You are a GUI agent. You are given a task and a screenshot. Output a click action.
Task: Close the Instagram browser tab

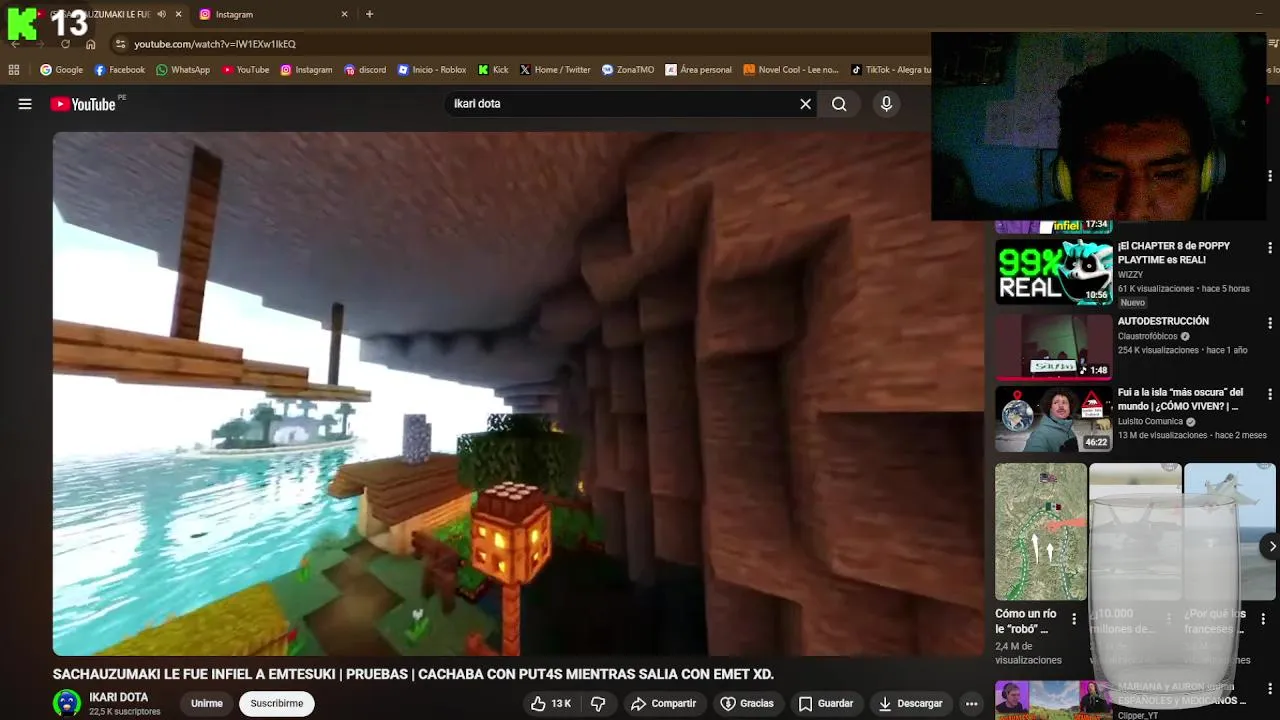[344, 14]
